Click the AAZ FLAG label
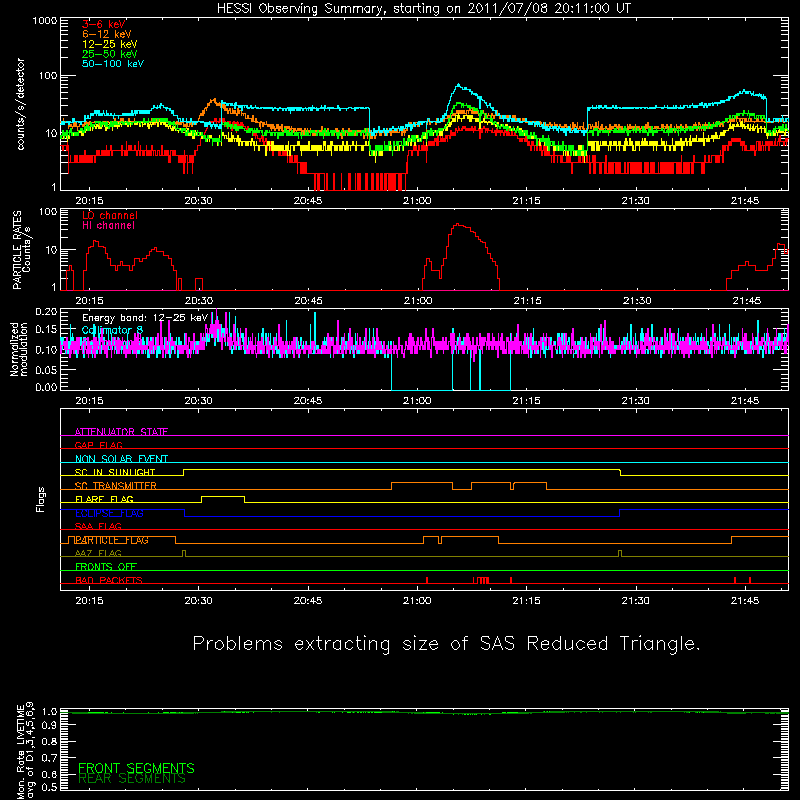The width and height of the screenshot is (800, 800). coord(98,553)
